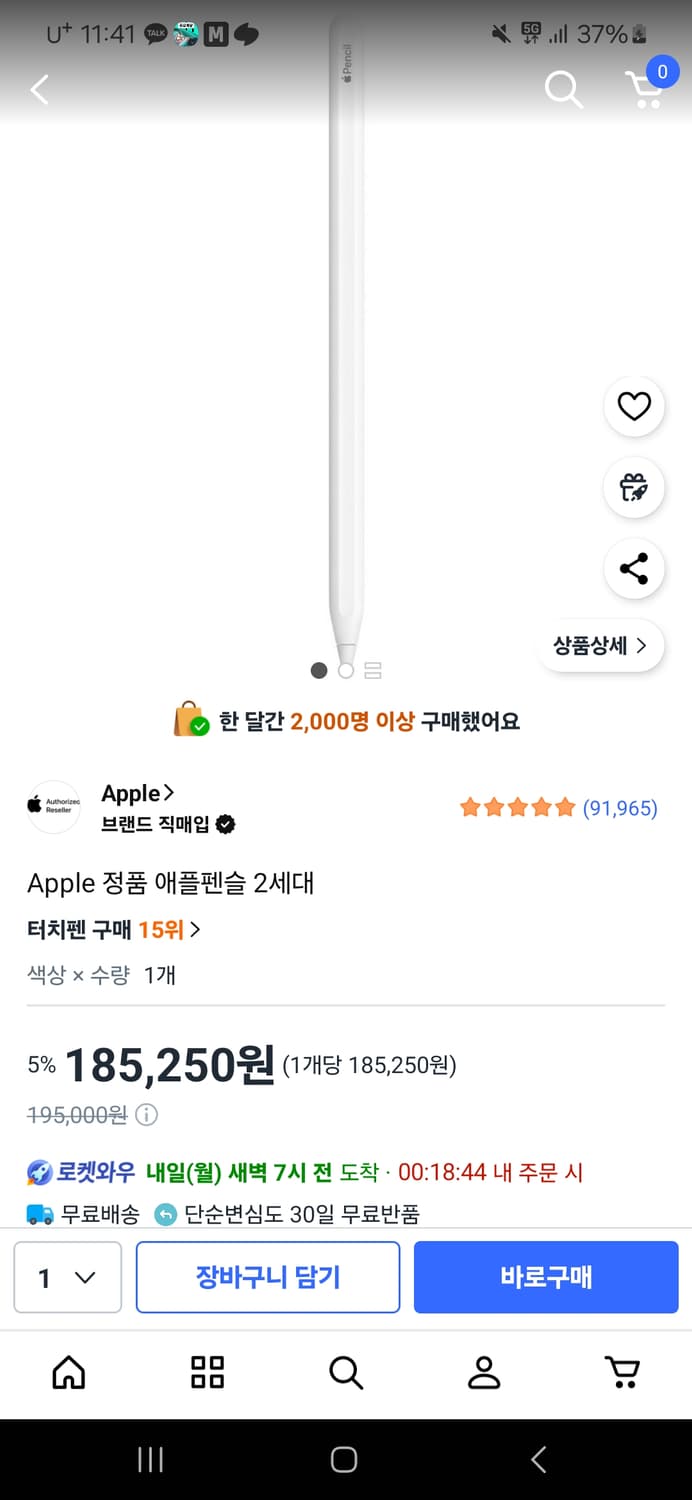Toggle the wishlist heart for this product

[634, 407]
